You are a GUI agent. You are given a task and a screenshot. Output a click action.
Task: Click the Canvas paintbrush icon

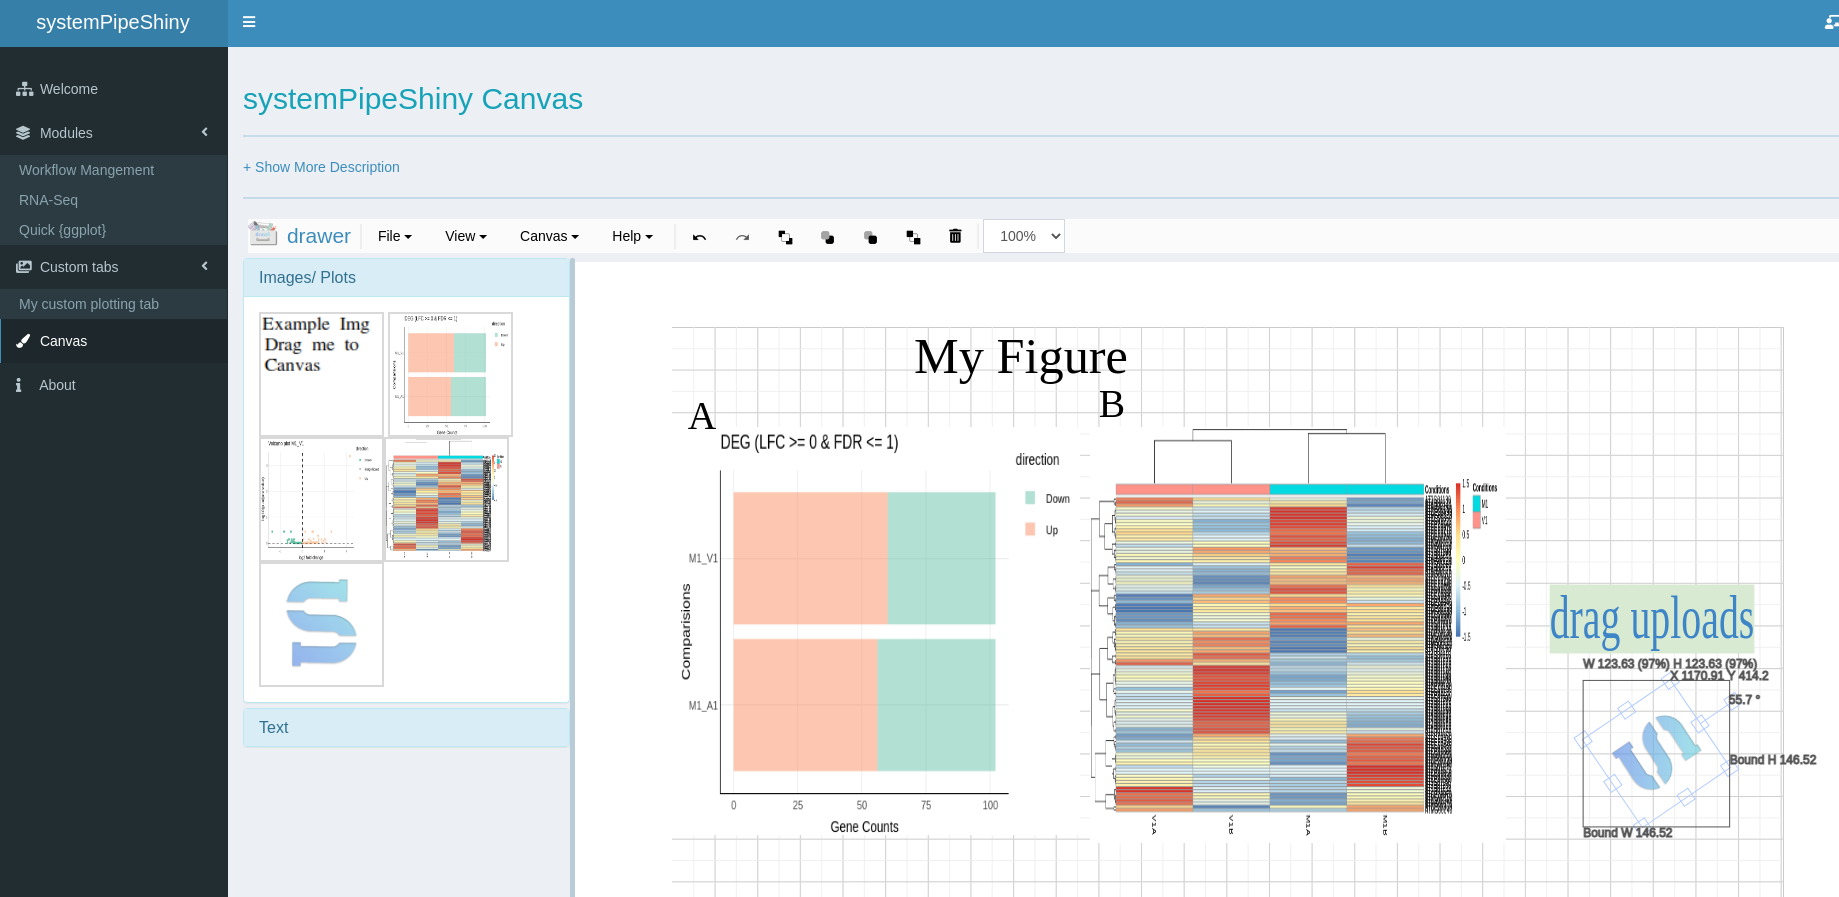[x=23, y=341]
